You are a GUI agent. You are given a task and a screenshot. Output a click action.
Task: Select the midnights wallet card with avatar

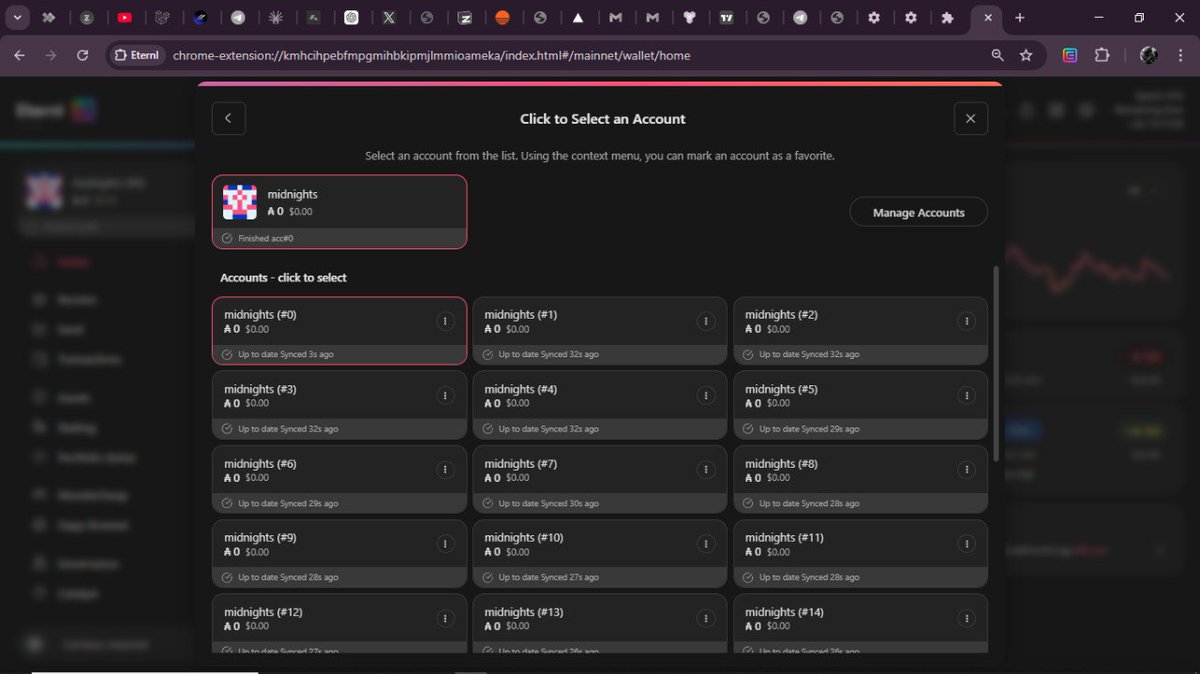tap(340, 211)
